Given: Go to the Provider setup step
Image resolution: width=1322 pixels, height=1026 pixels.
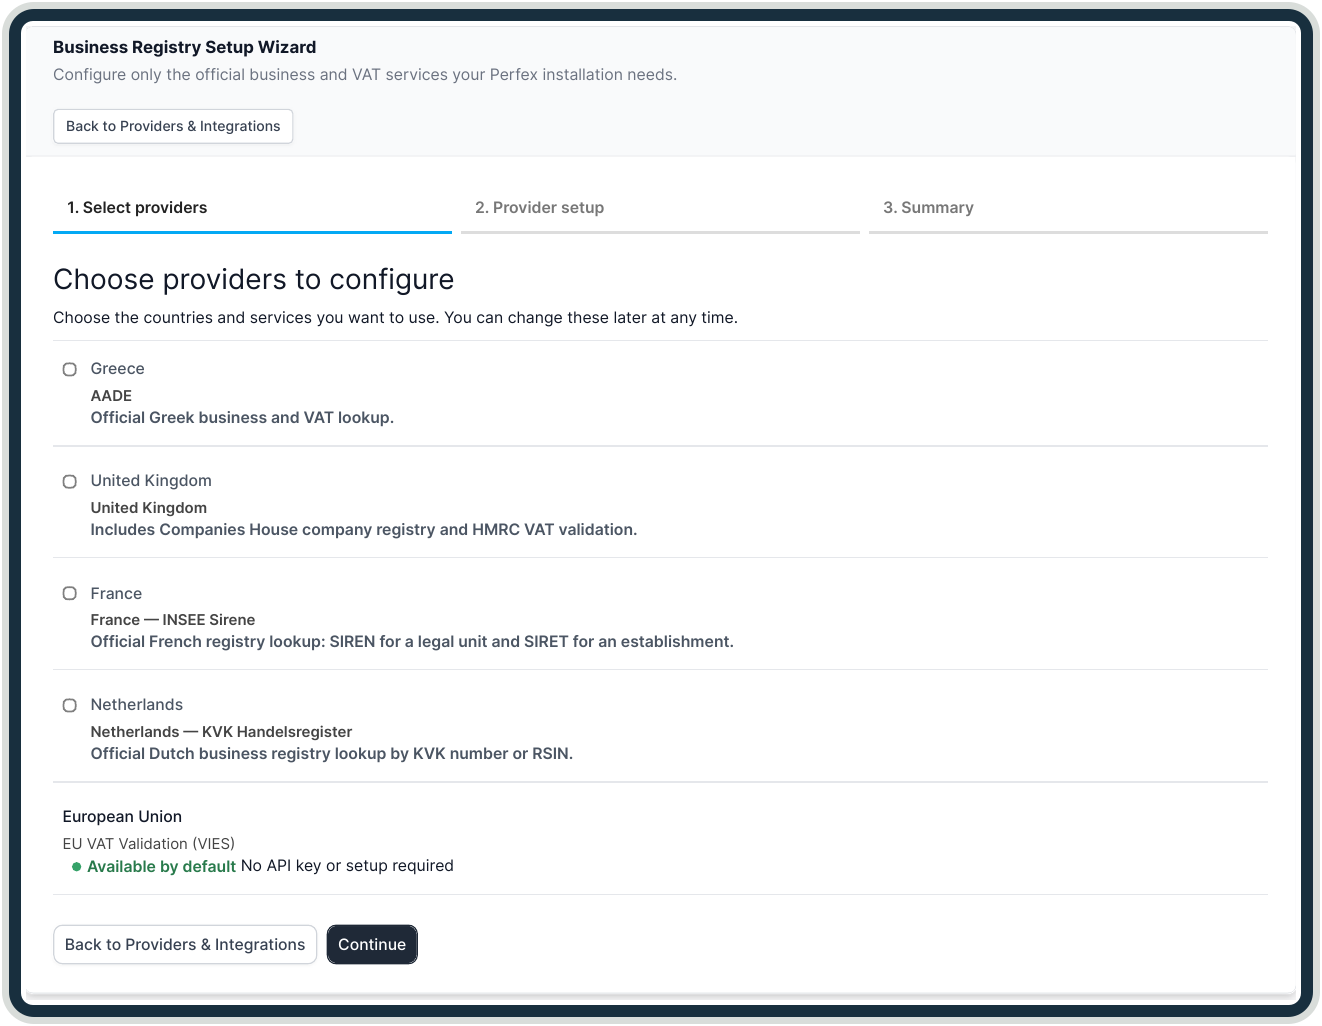Looking at the screenshot, I should pos(660,208).
